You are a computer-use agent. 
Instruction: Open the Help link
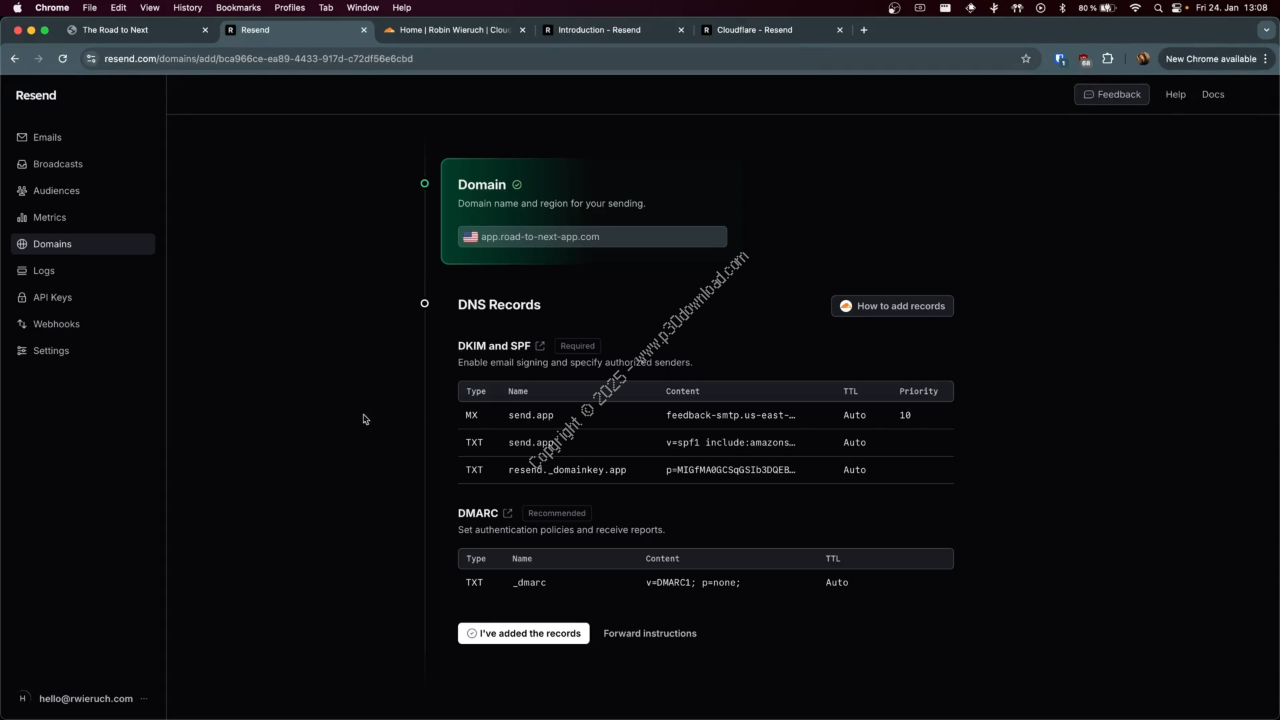pyautogui.click(x=1175, y=94)
